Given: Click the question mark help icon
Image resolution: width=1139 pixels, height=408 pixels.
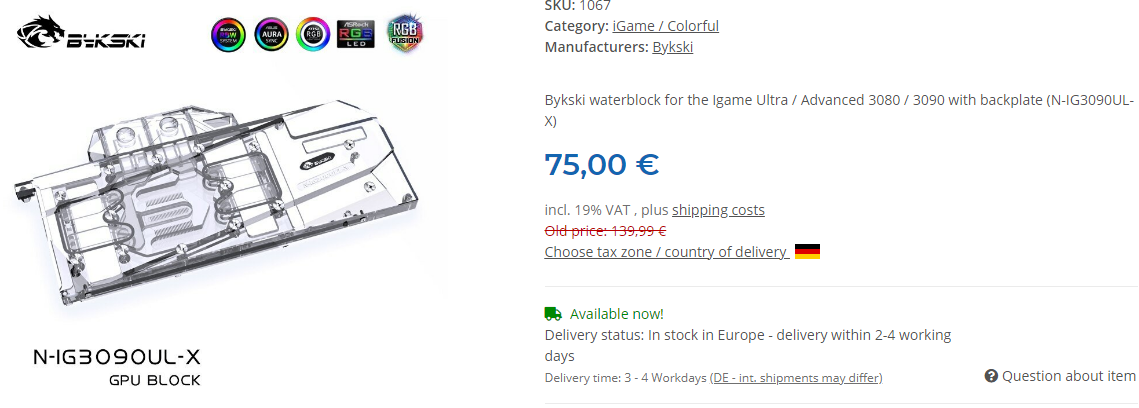Looking at the screenshot, I should pos(991,376).
